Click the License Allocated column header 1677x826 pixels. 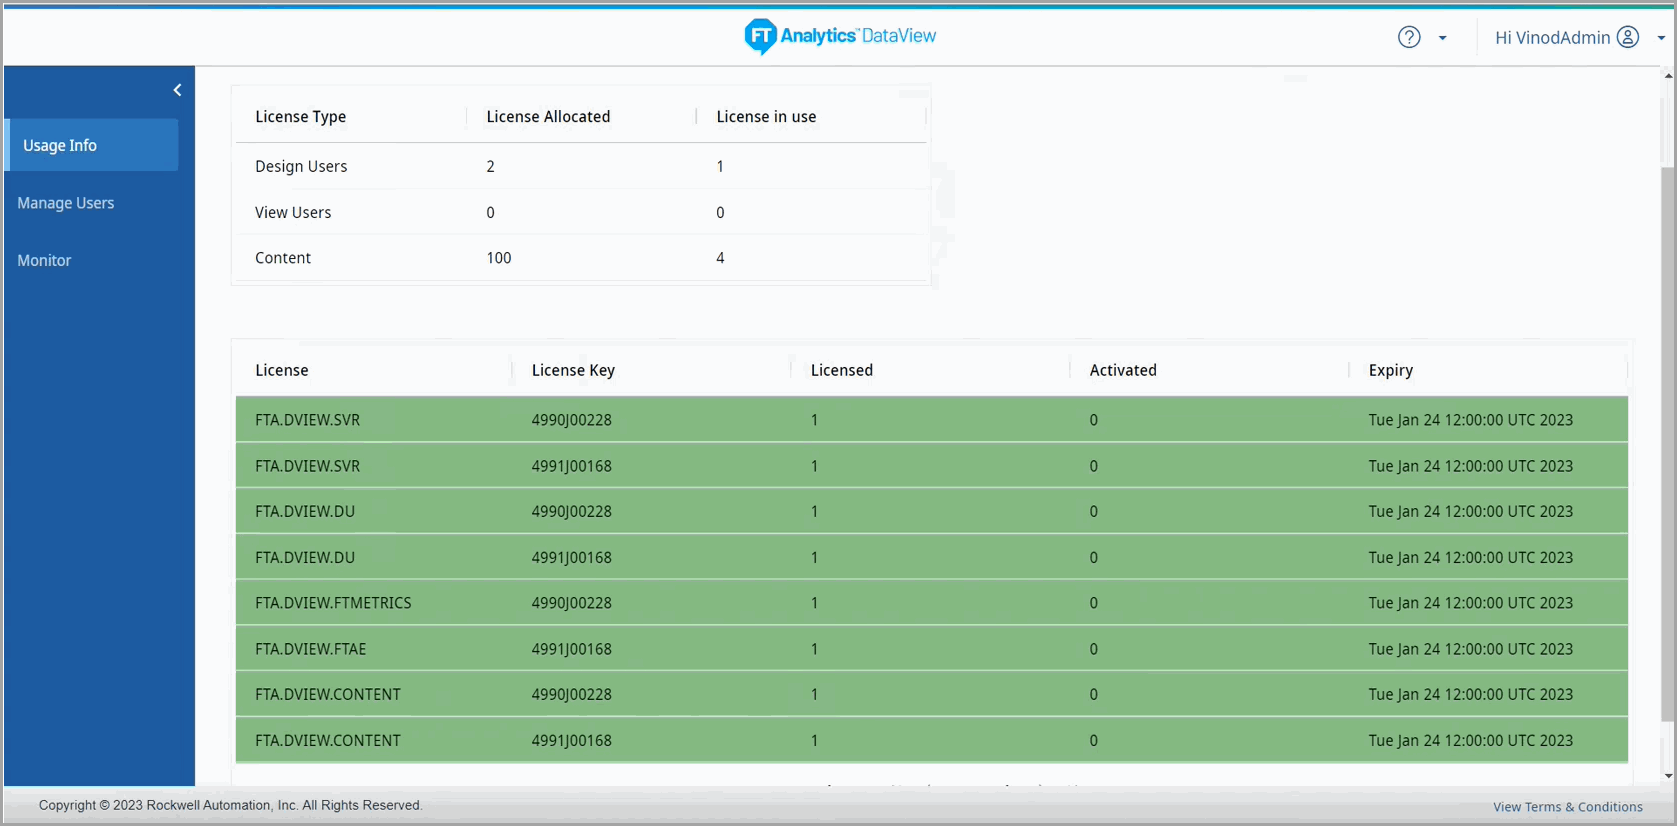pyautogui.click(x=548, y=117)
